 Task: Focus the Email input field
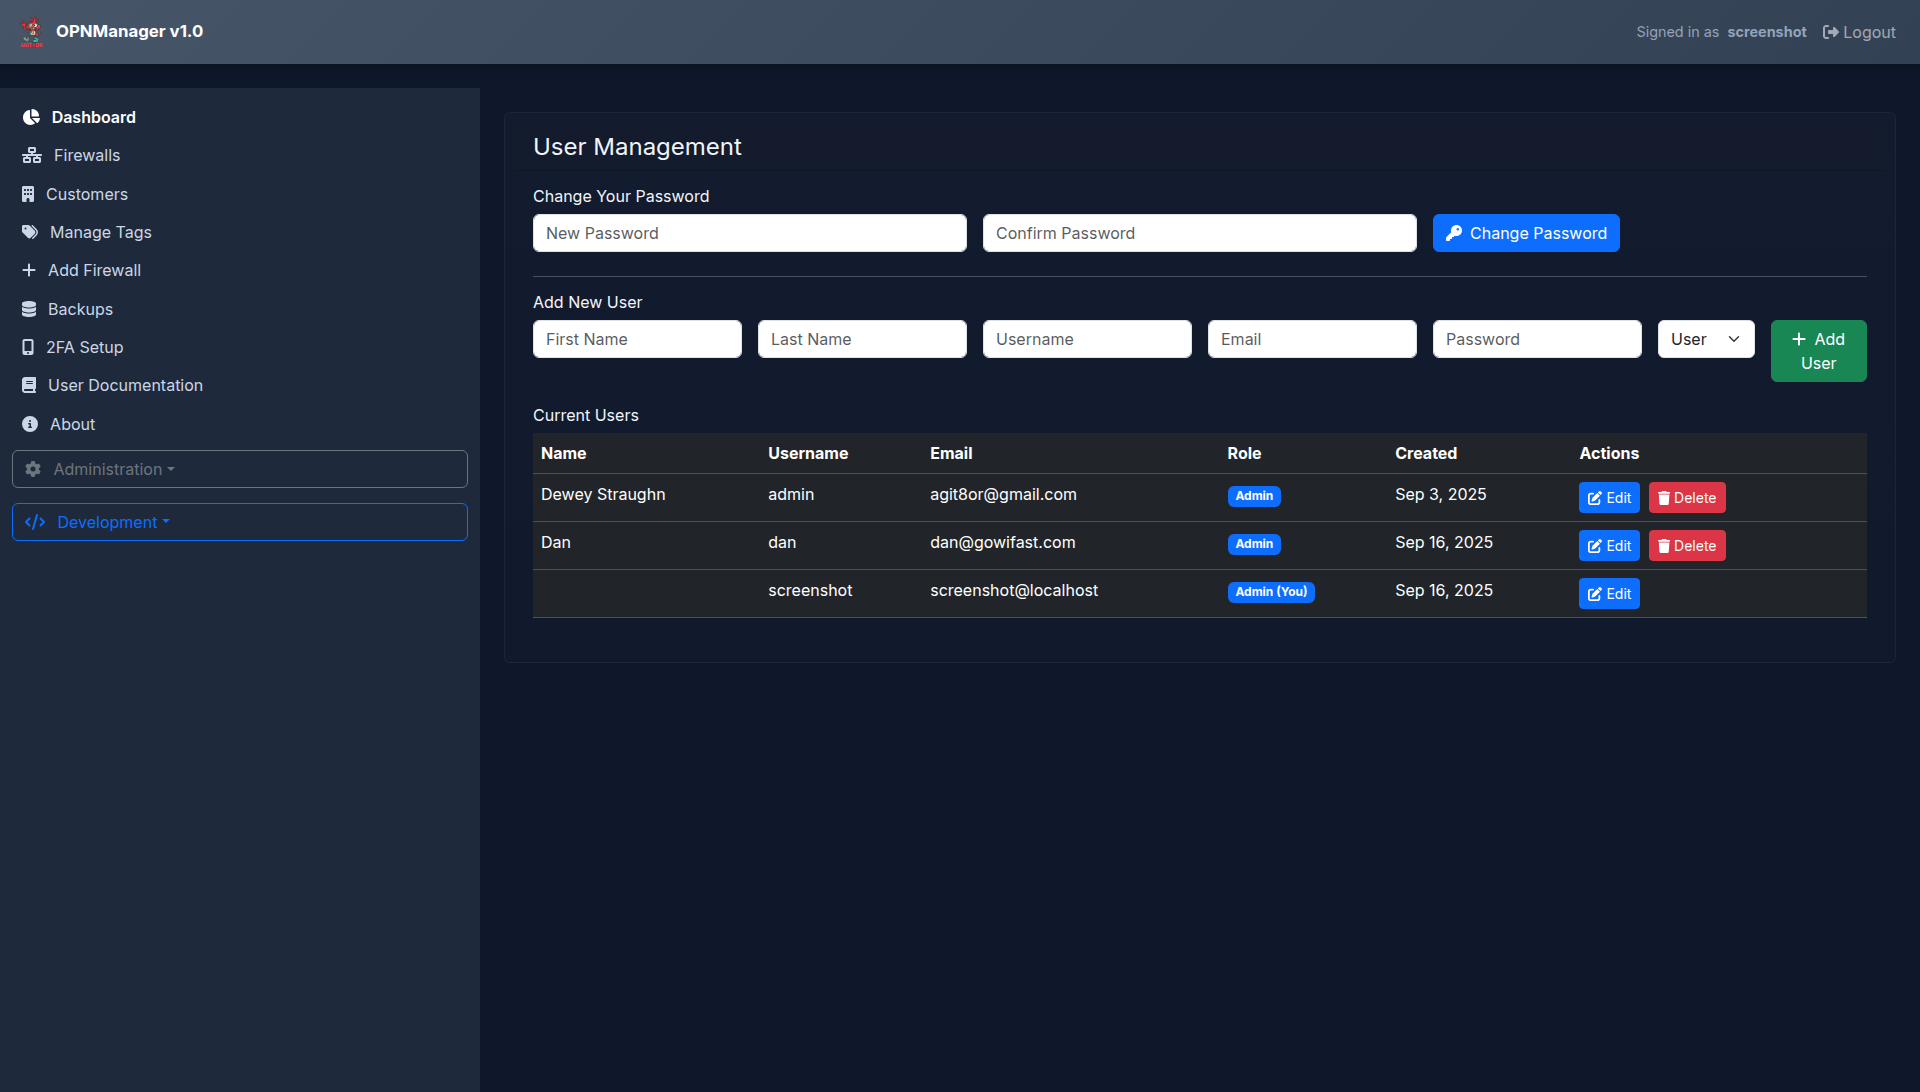[1312, 339]
